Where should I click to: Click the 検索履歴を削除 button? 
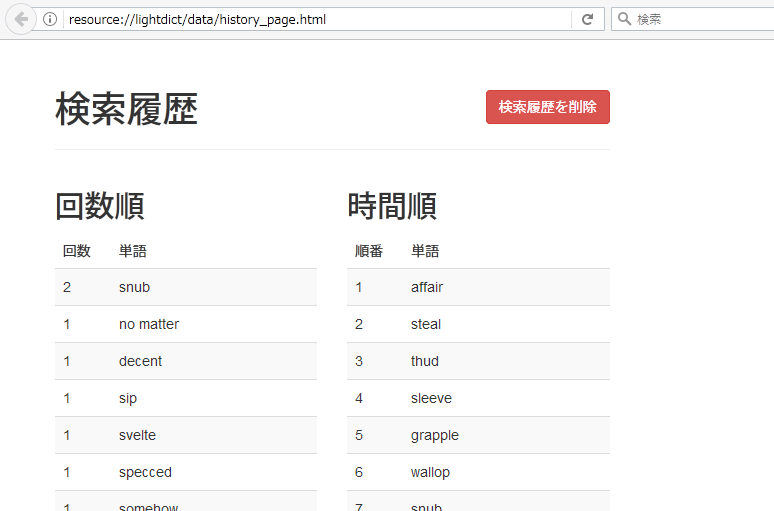(x=547, y=107)
